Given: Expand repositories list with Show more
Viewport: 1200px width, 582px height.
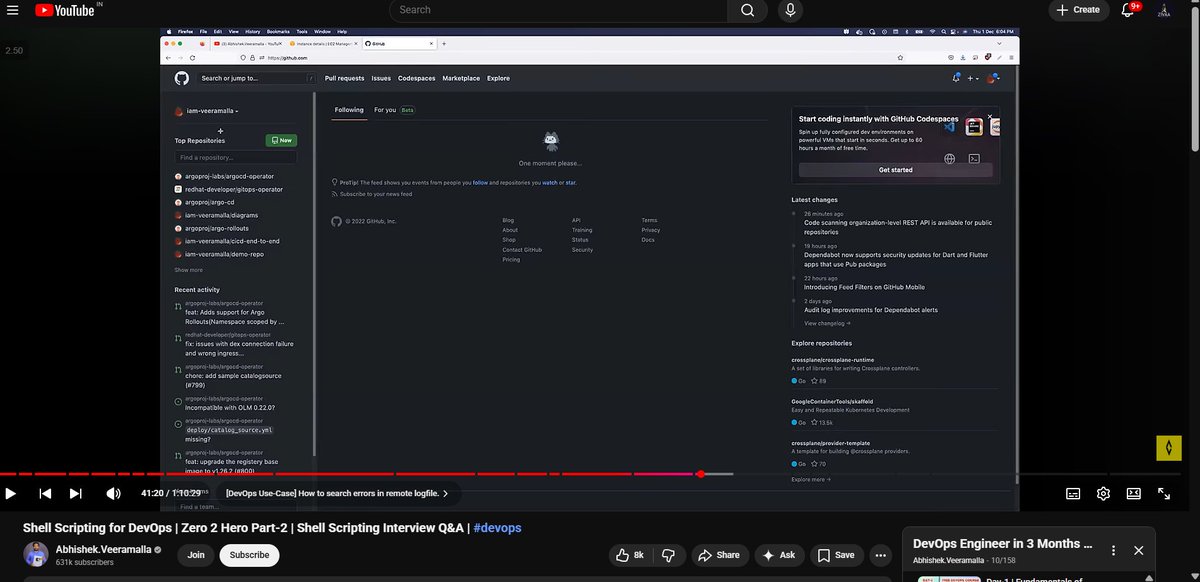Looking at the screenshot, I should (x=188, y=270).
